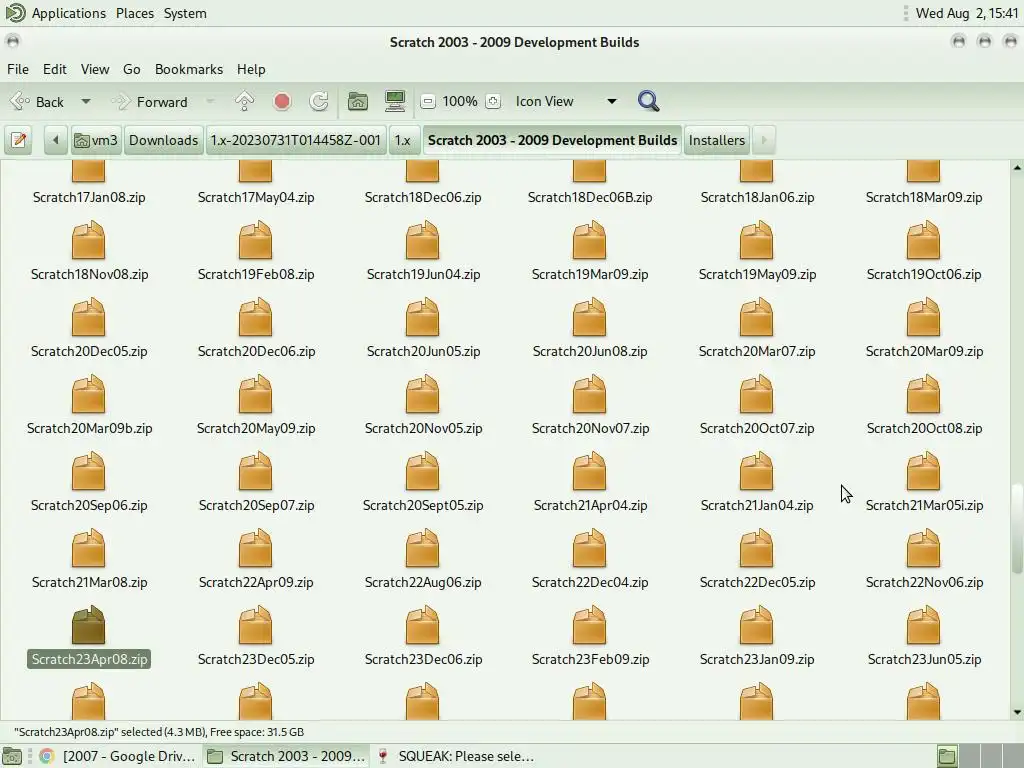Image resolution: width=1024 pixels, height=768 pixels.
Task: Click the clock showing Wed Aug 2, 15:41
Action: tap(967, 13)
